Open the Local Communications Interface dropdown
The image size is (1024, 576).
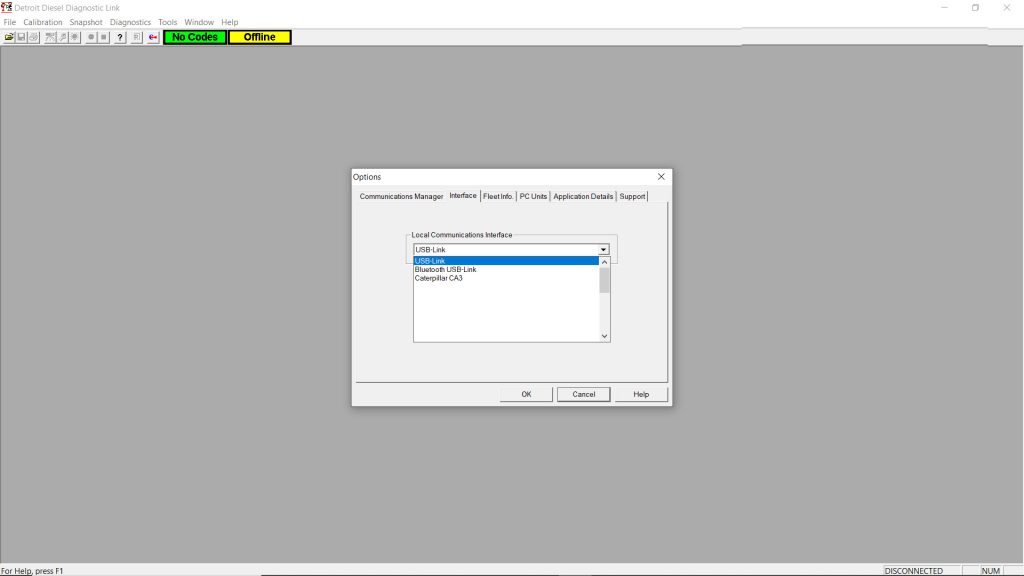603,249
